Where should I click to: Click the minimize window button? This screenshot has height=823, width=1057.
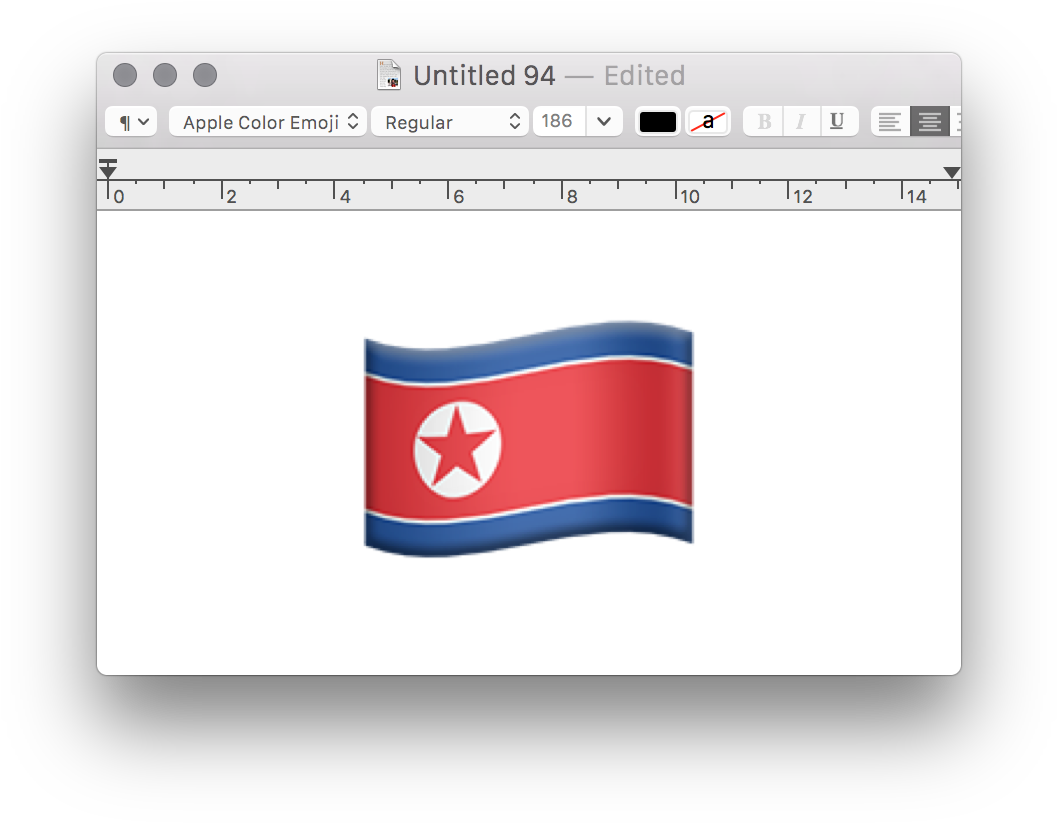pyautogui.click(x=165, y=75)
